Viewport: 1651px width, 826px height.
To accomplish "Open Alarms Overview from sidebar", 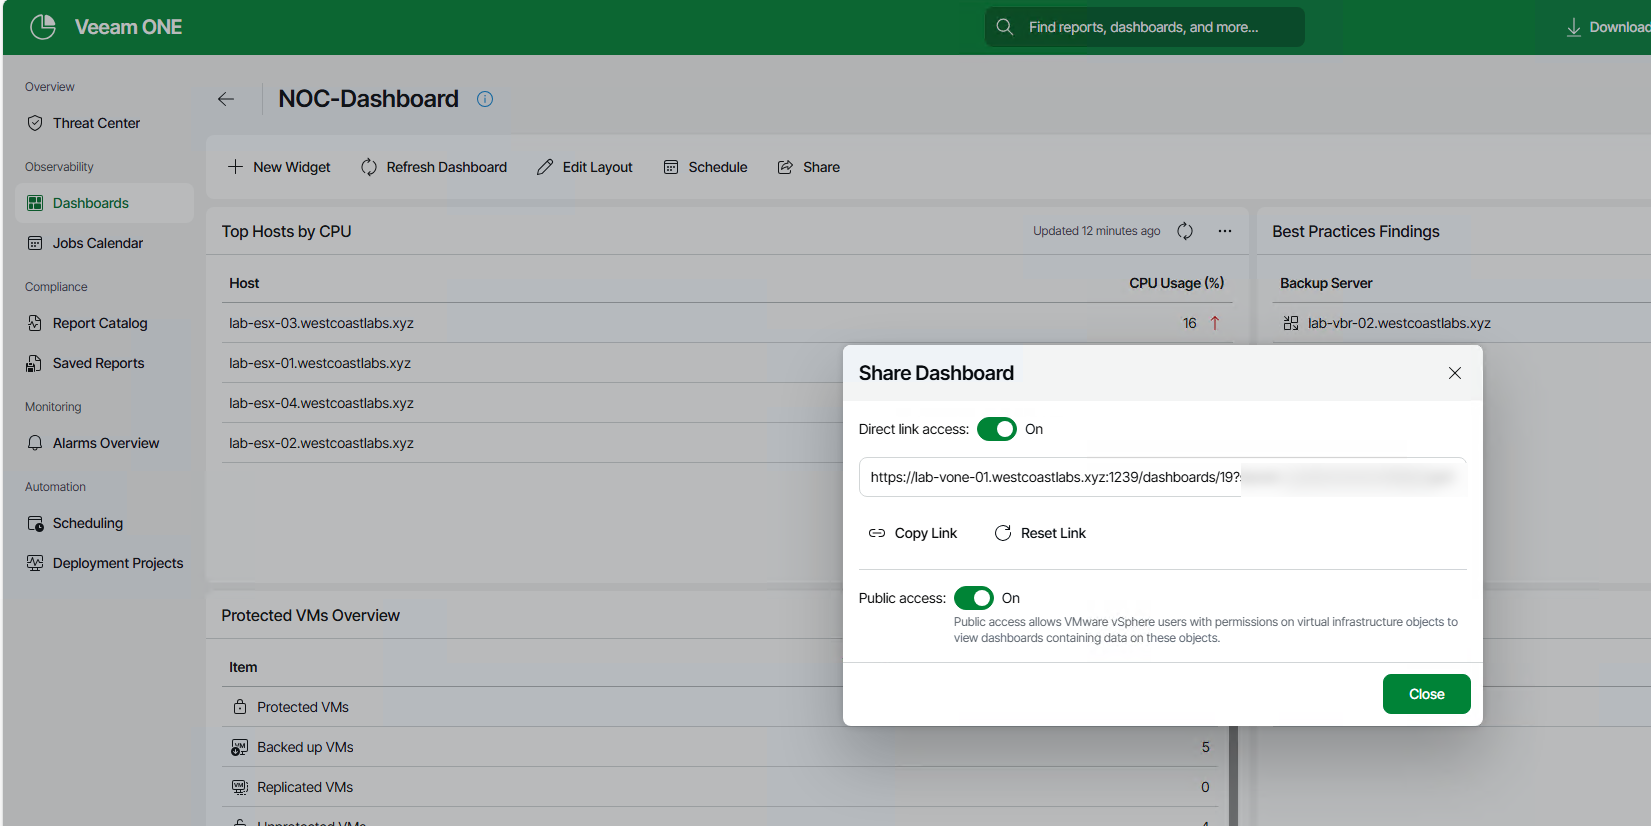I will (105, 443).
